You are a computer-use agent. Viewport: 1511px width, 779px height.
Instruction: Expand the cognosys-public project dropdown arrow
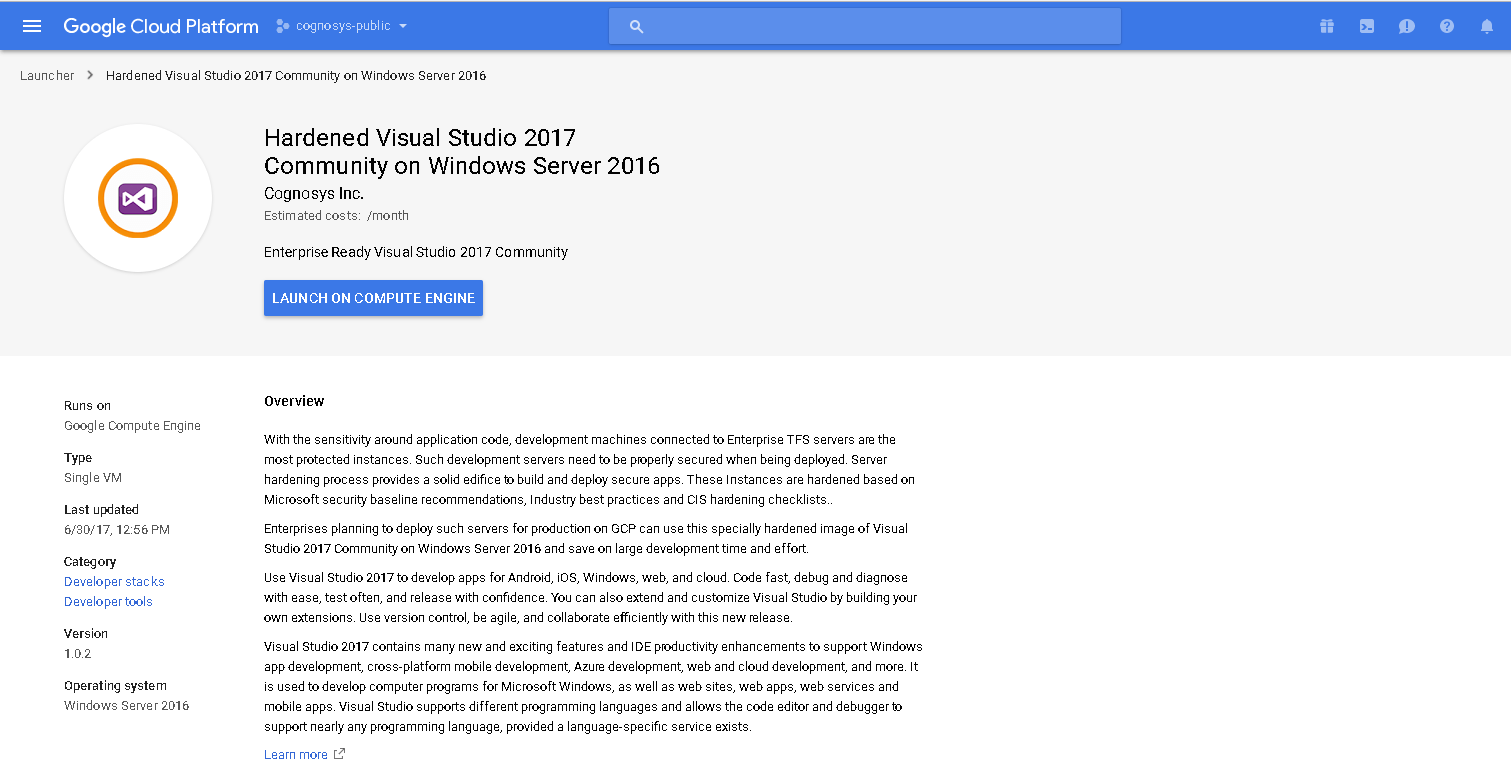[403, 26]
